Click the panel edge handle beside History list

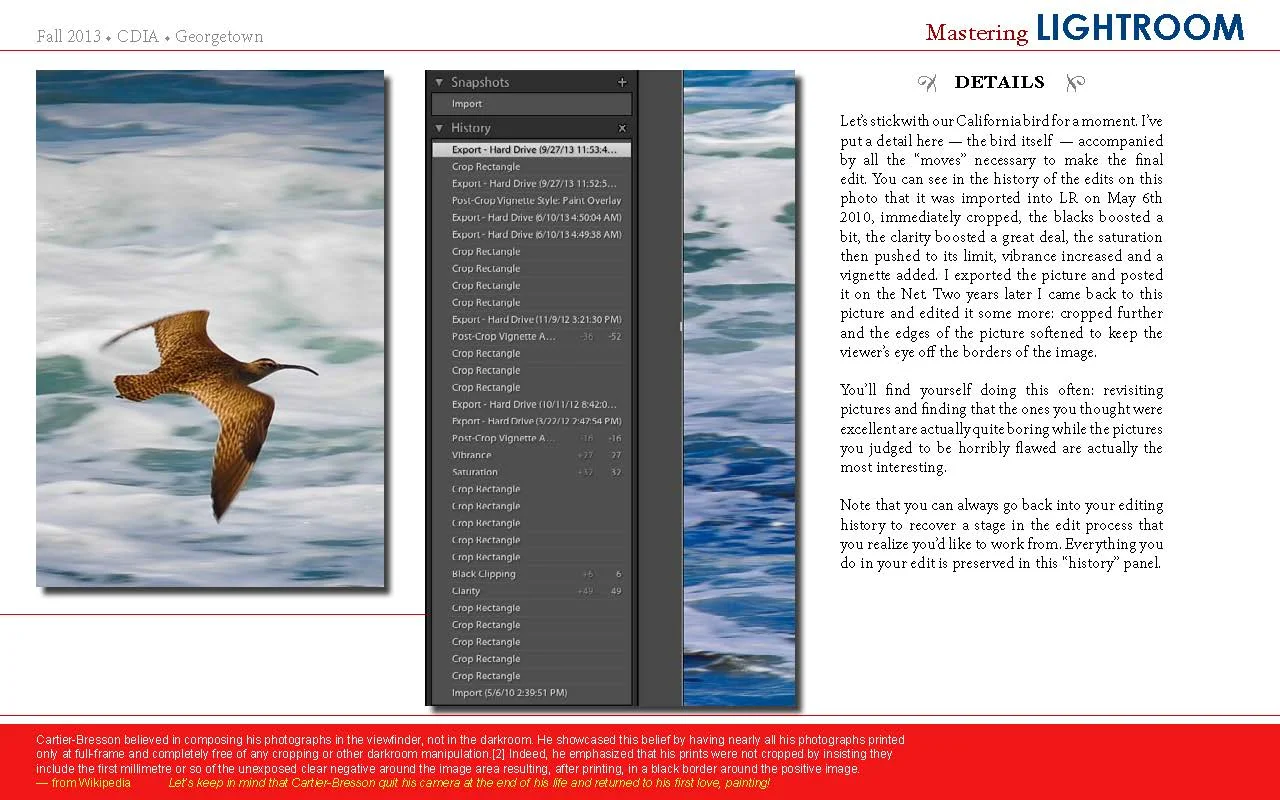tap(681, 327)
